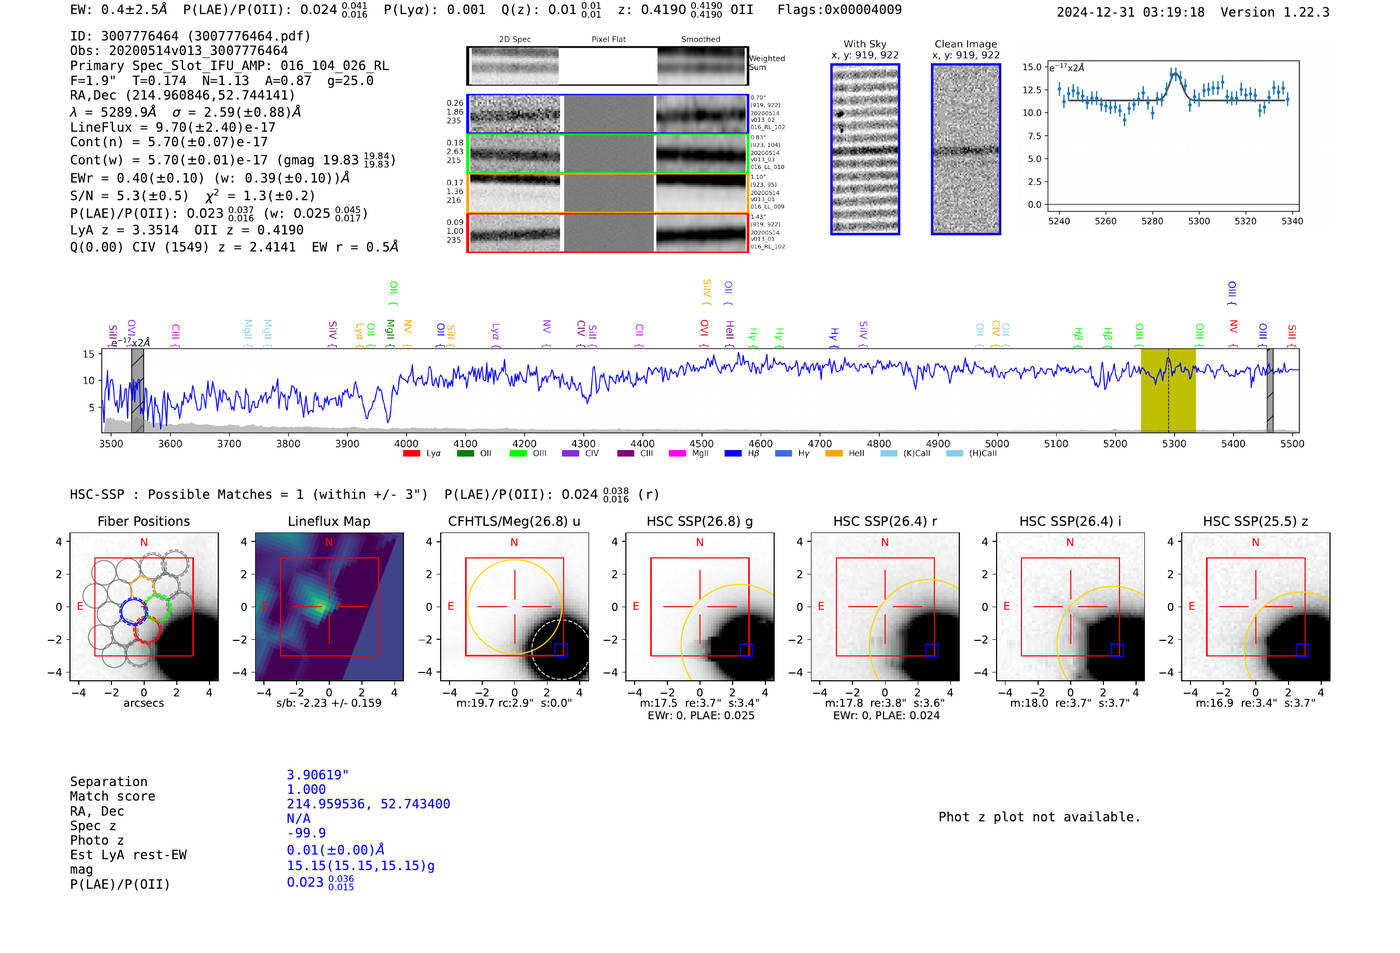Click the Lyα red legend swatch
The height and width of the screenshot is (953, 1400).
click(x=411, y=454)
